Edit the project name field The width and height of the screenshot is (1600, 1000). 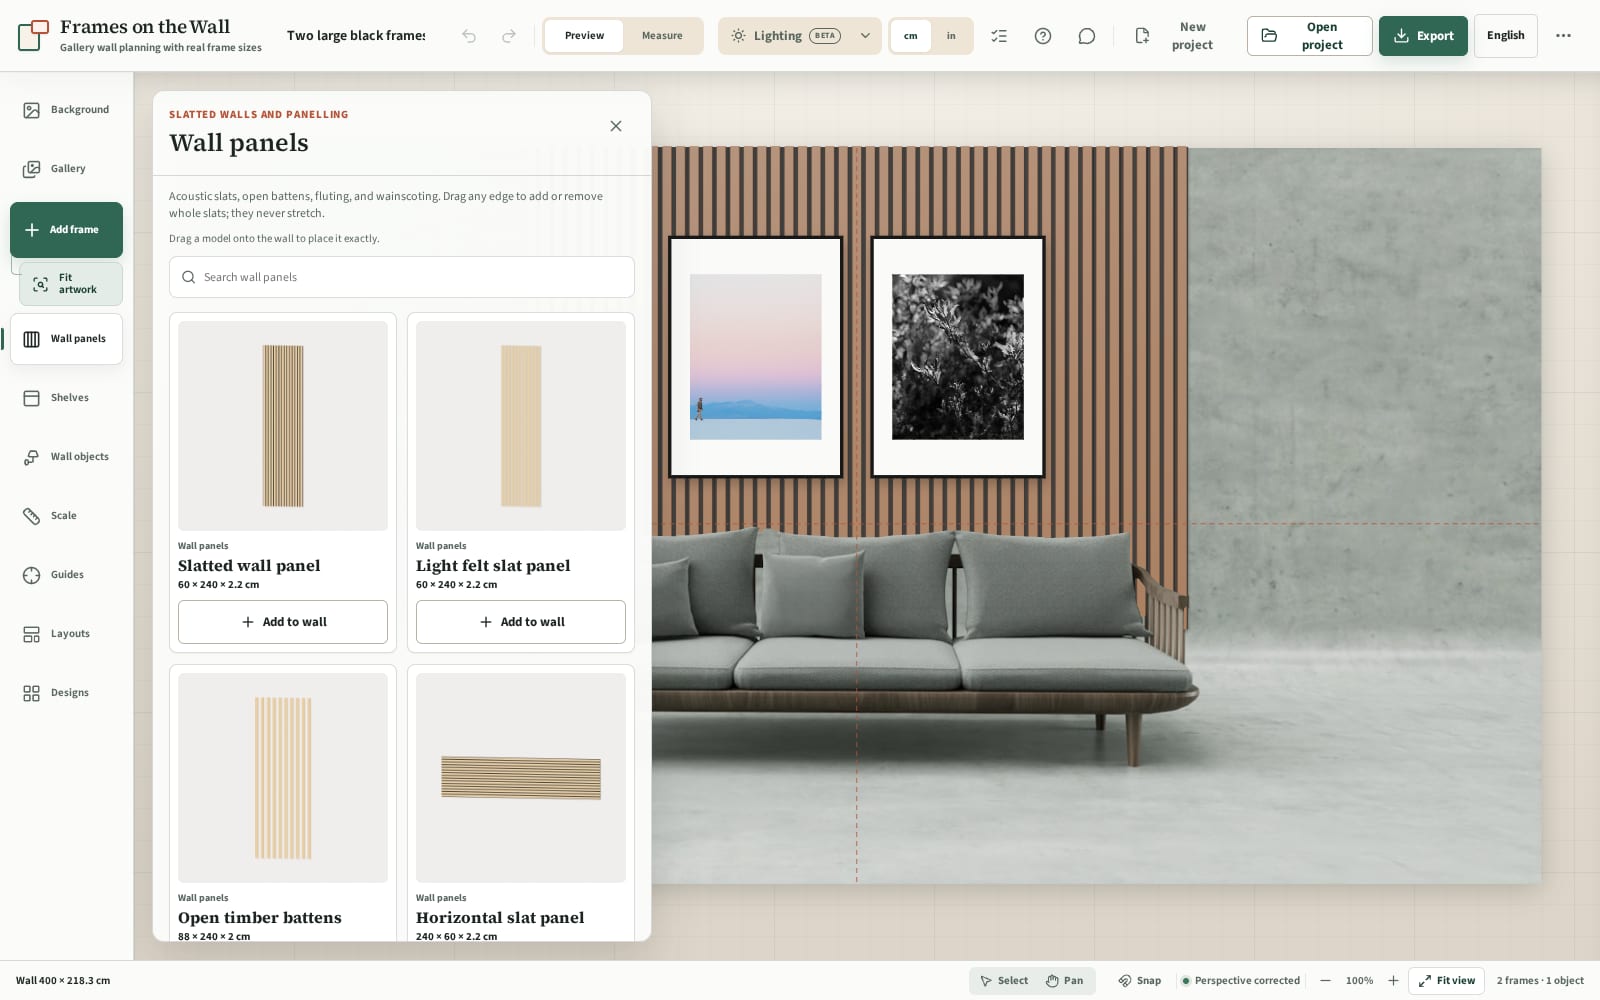click(x=356, y=36)
